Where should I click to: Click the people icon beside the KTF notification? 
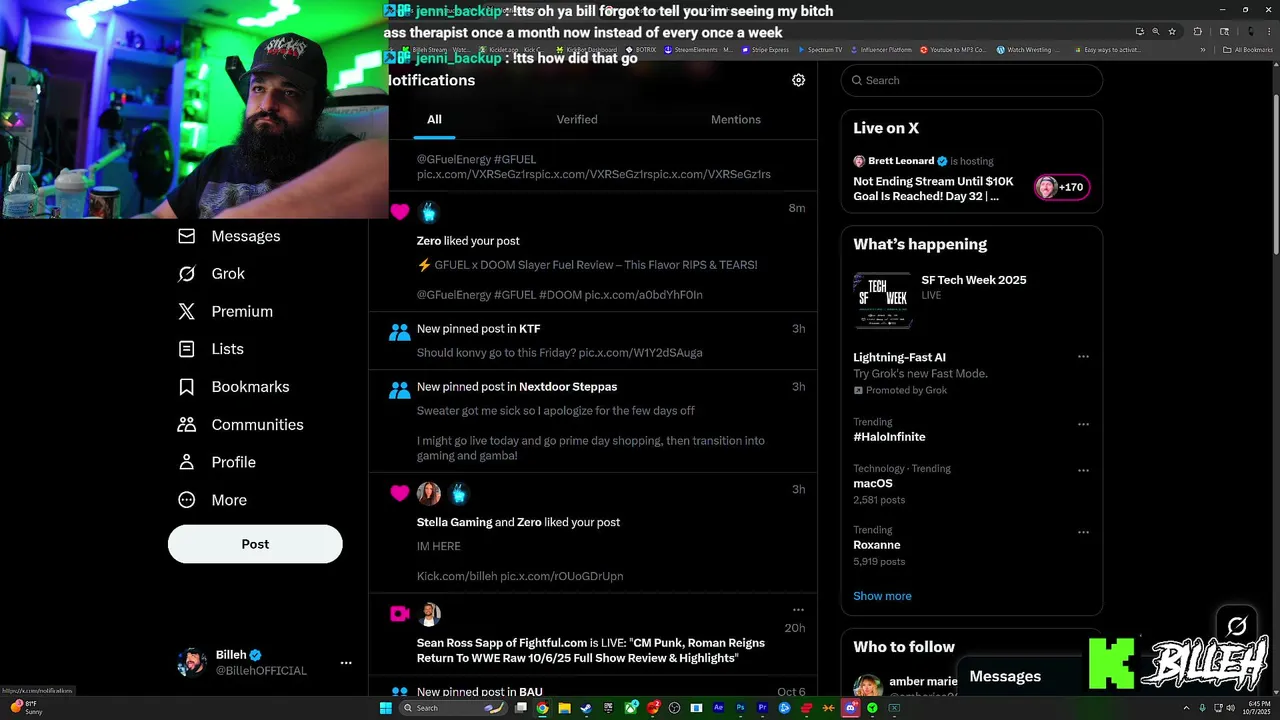[x=399, y=331]
